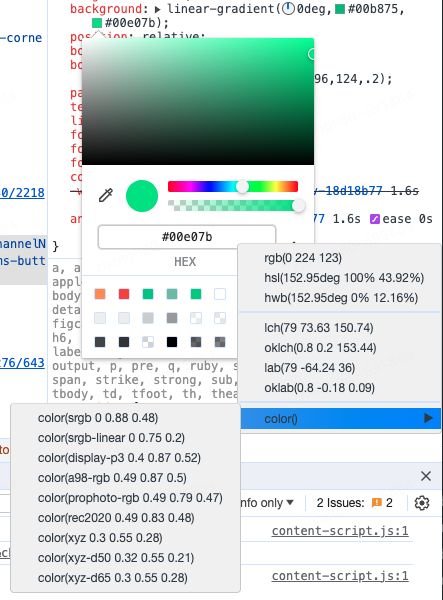This screenshot has height=600, width=443.
Task: Click the gradient angle clock icon
Action: pos(288,8)
